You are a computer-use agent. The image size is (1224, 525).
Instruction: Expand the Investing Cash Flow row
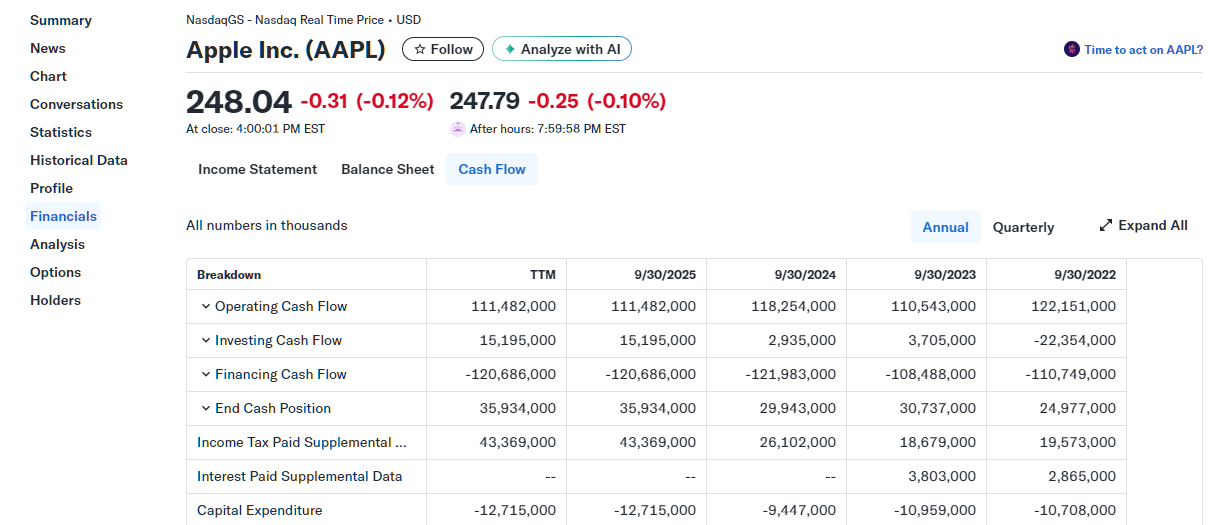[x=206, y=340]
